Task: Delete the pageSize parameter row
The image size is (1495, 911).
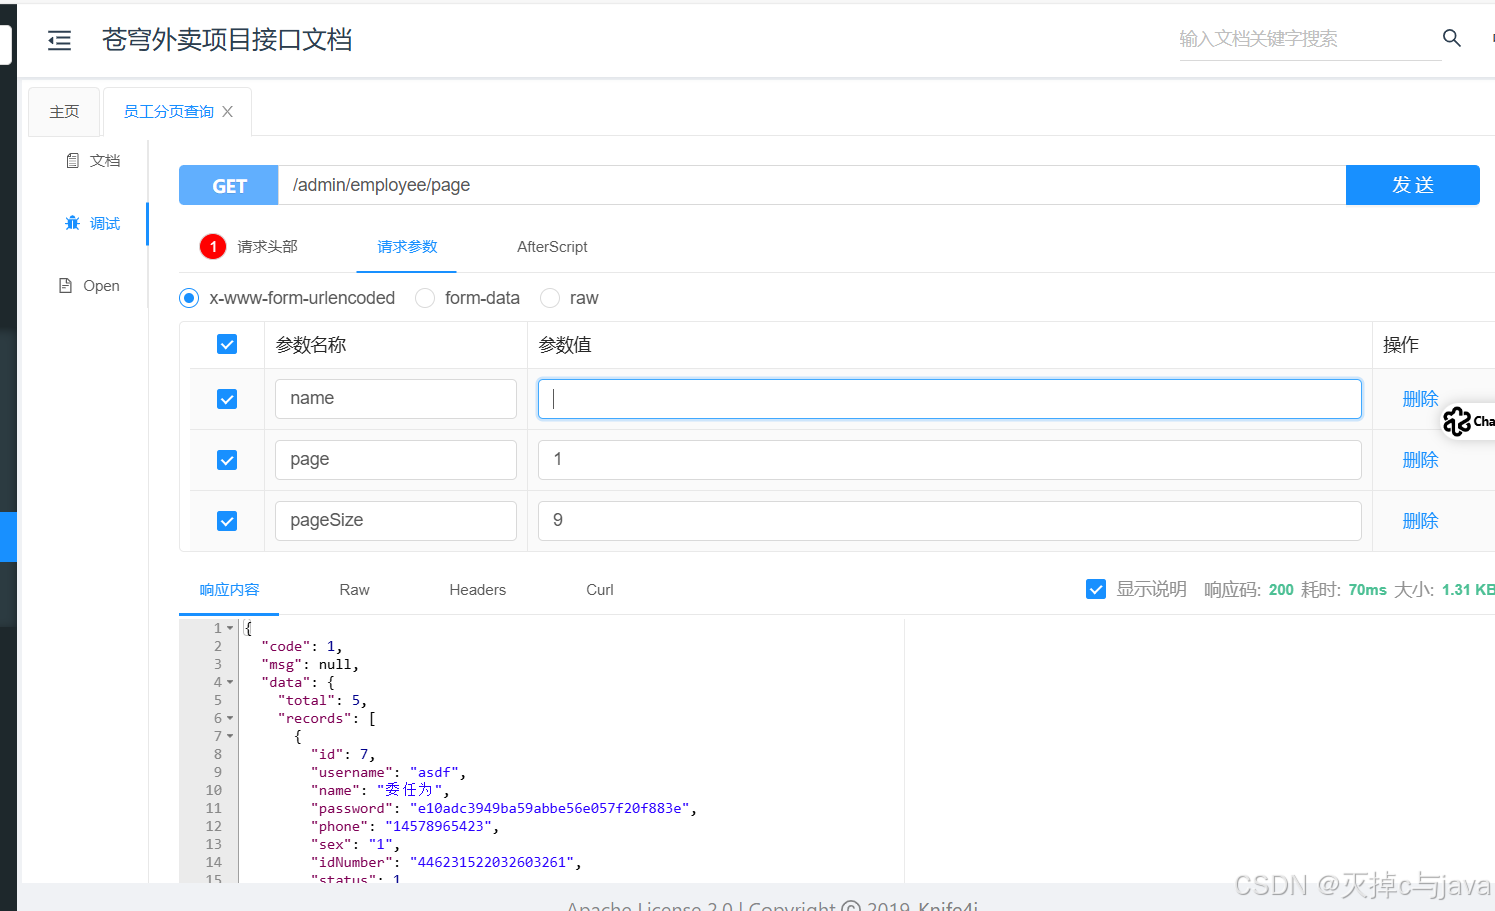Action: [x=1420, y=521]
